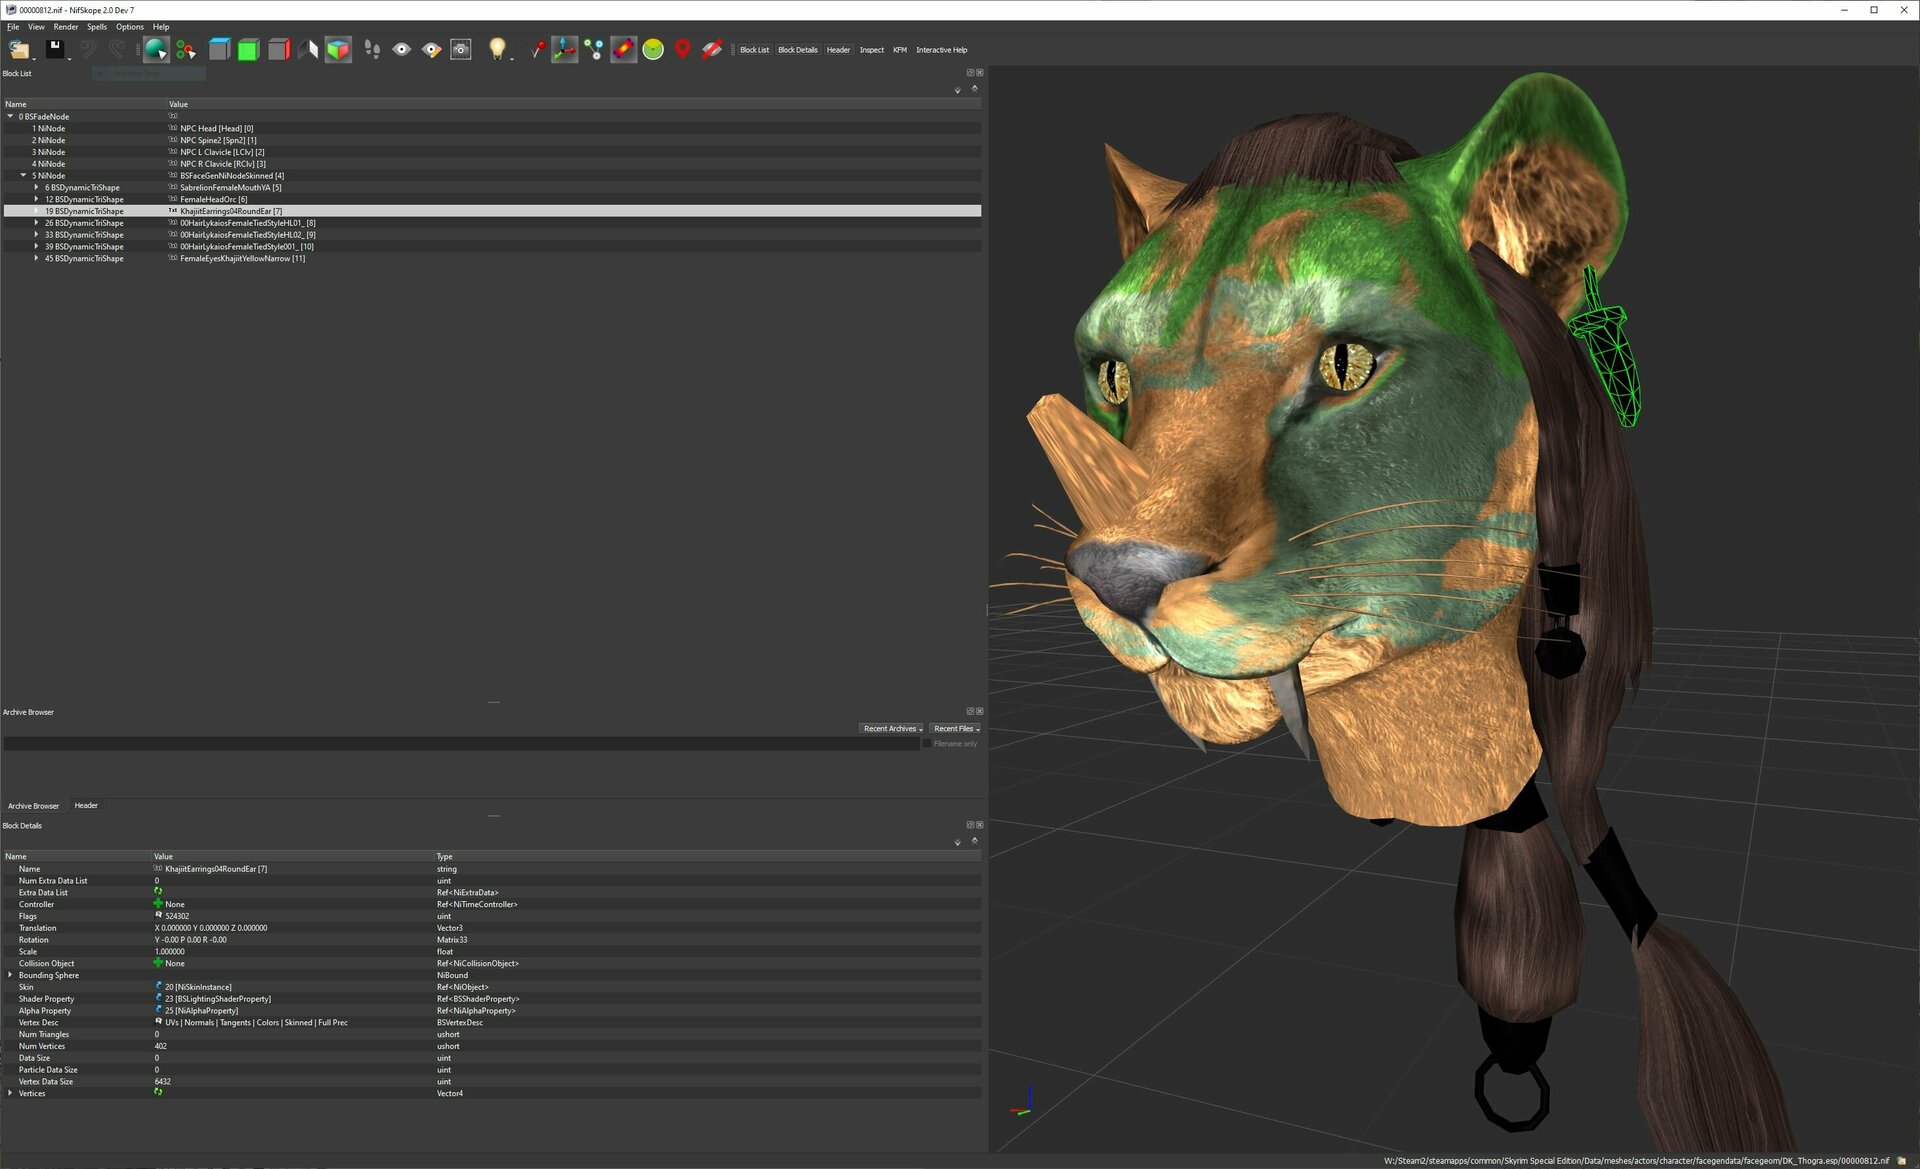The width and height of the screenshot is (1920, 1169).
Task: Switch to front view green cube
Action: 249,49
